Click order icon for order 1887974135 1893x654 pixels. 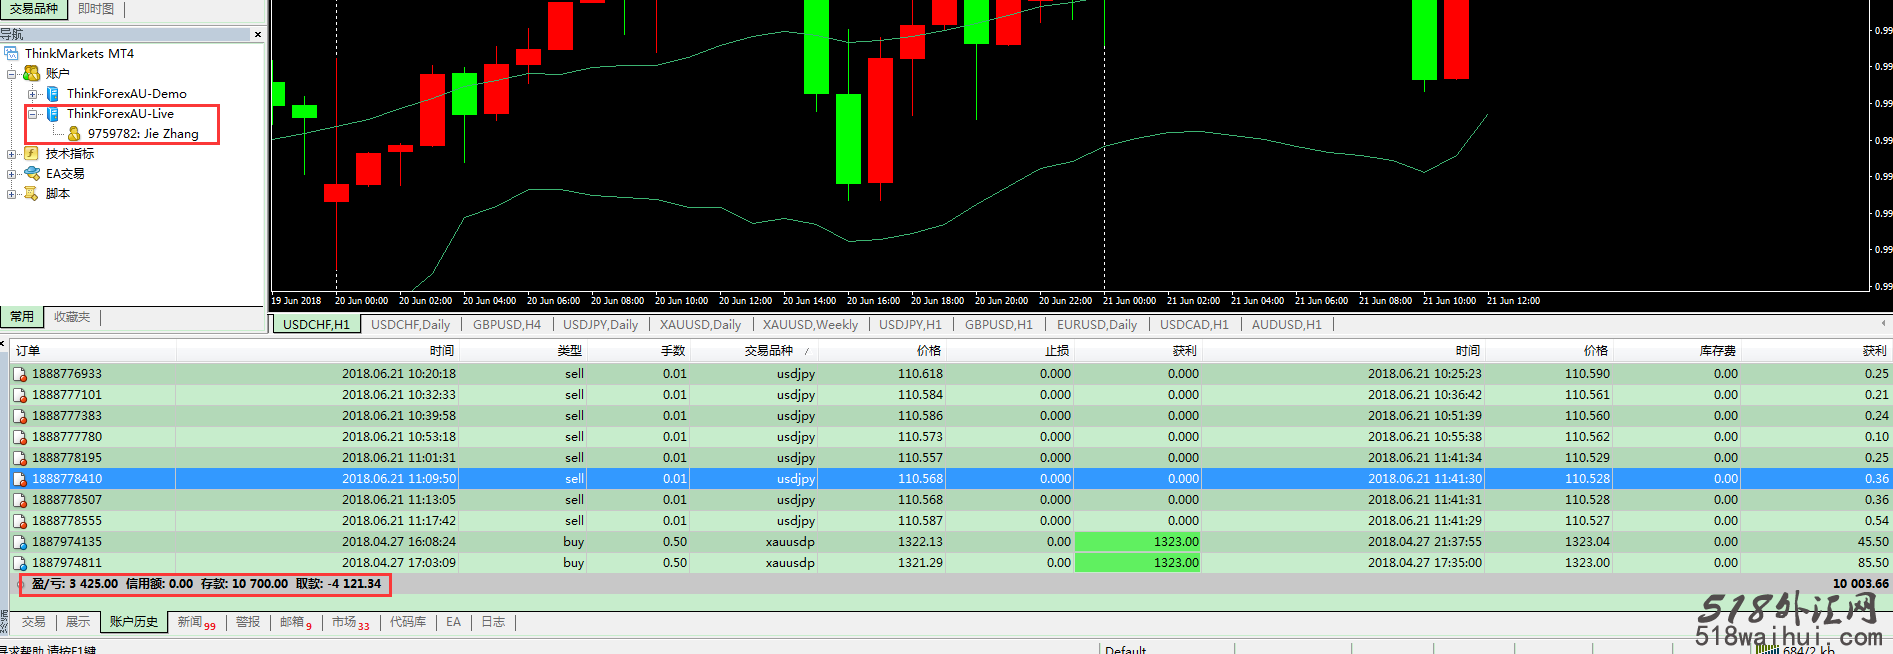pyautogui.click(x=20, y=542)
